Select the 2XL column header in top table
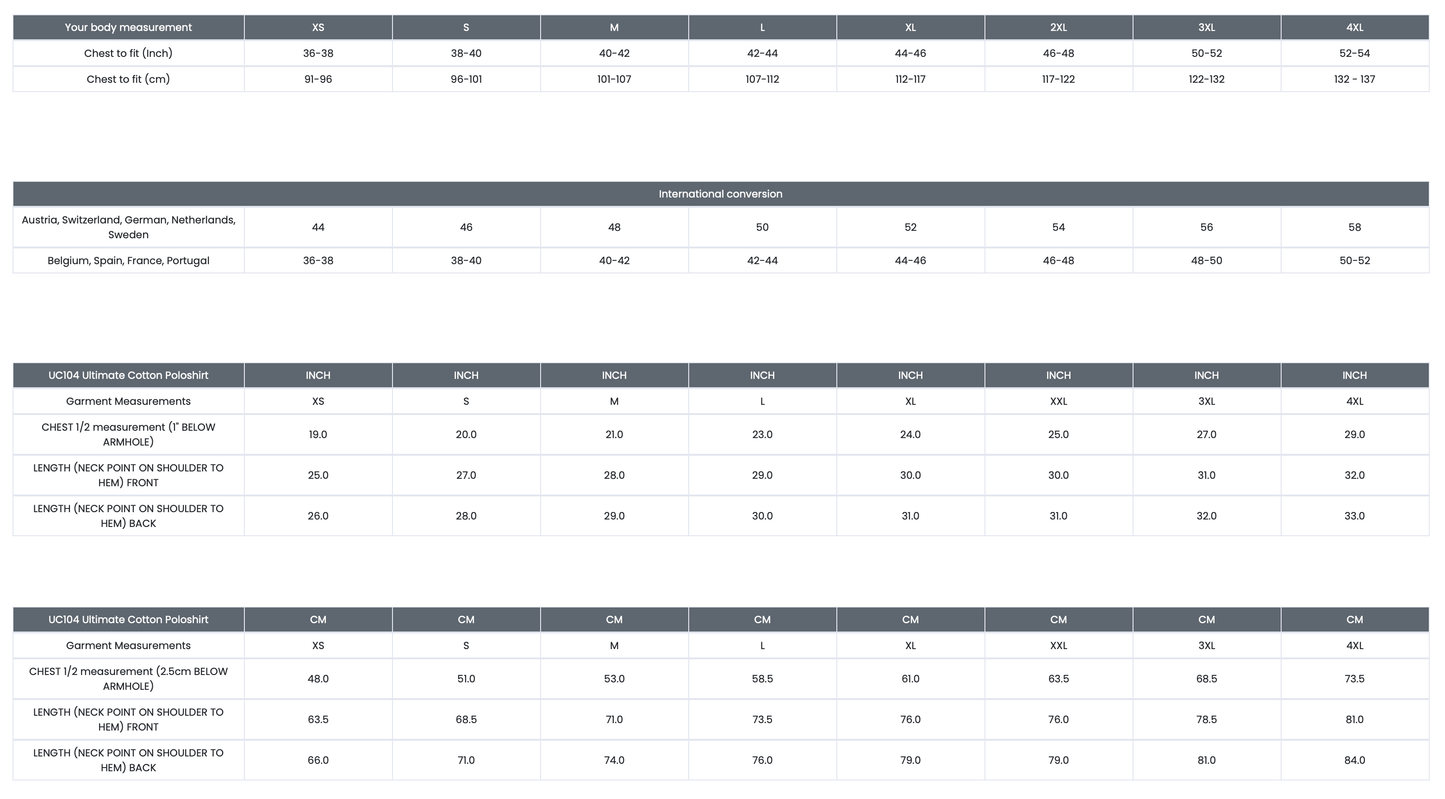Viewport: 1445px width, 799px height. point(1058,27)
